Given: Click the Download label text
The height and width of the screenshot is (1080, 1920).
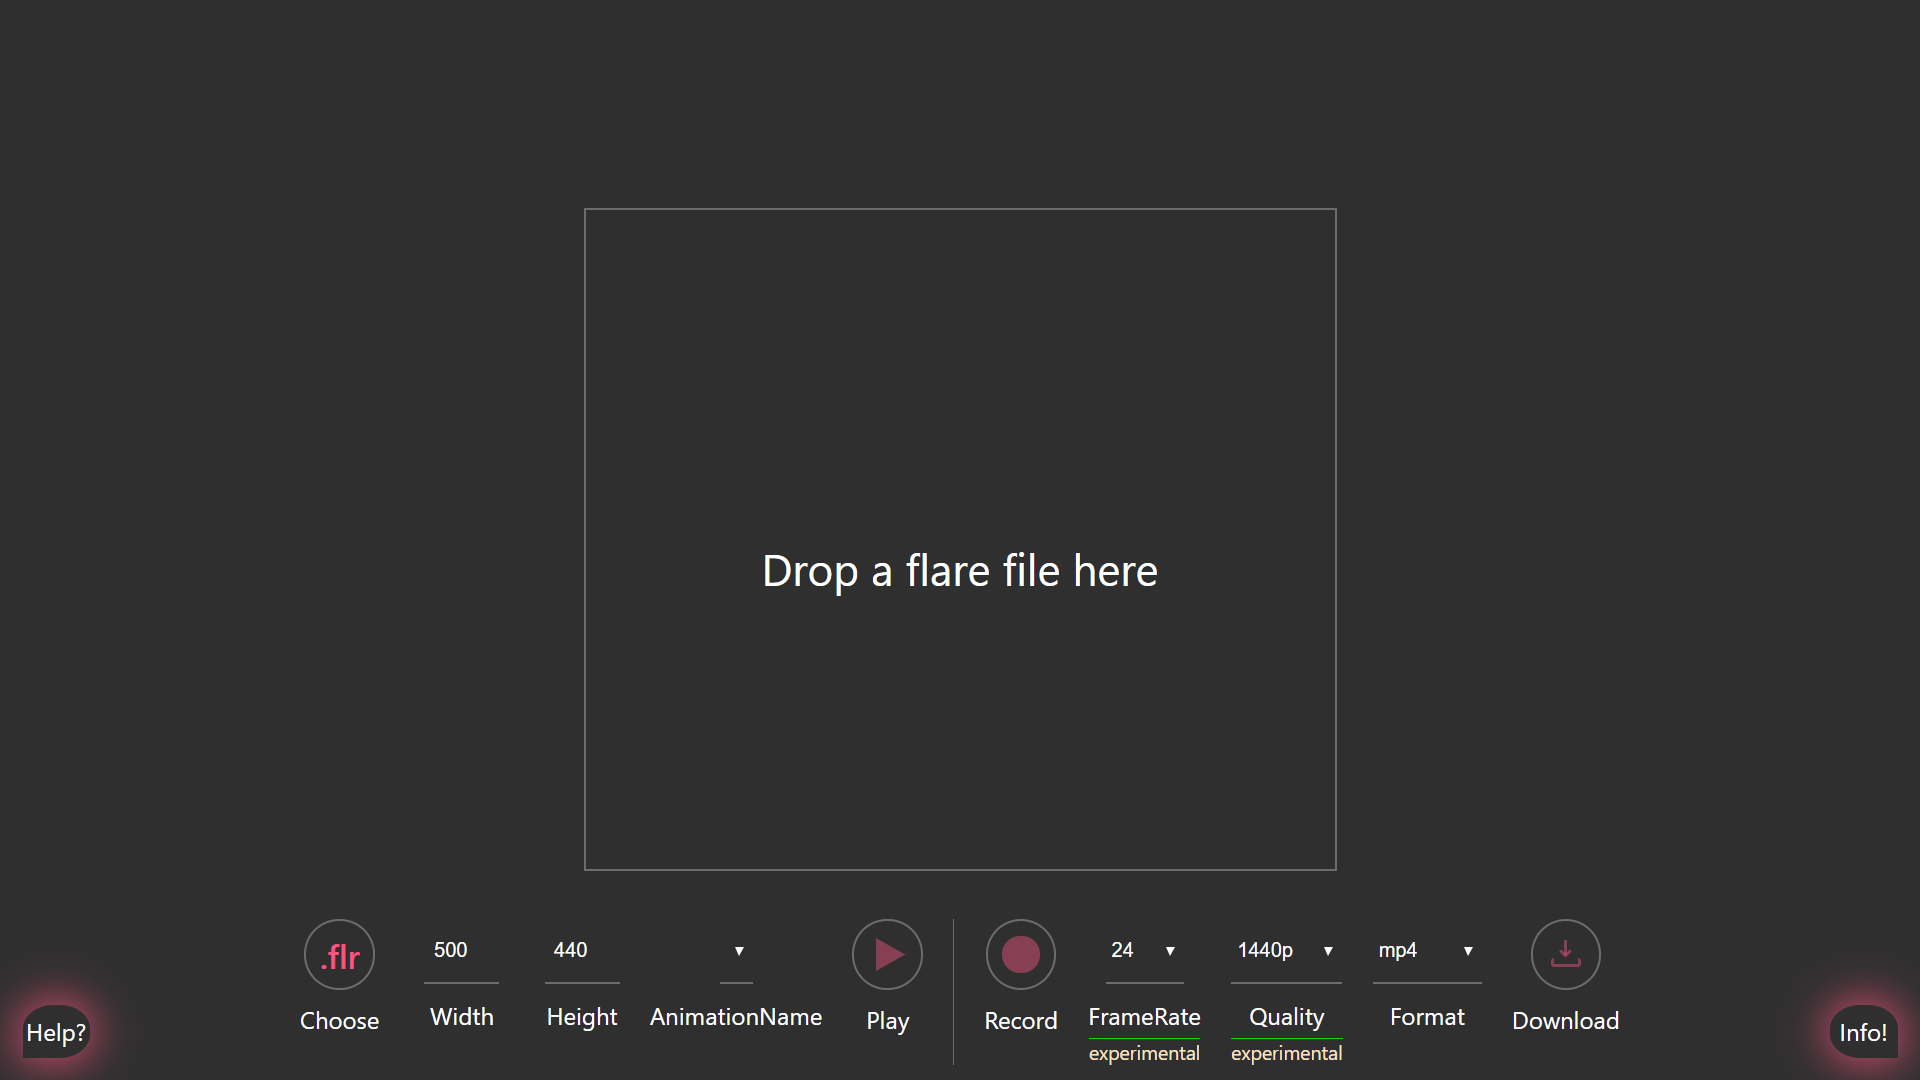Looking at the screenshot, I should pos(1565,1021).
